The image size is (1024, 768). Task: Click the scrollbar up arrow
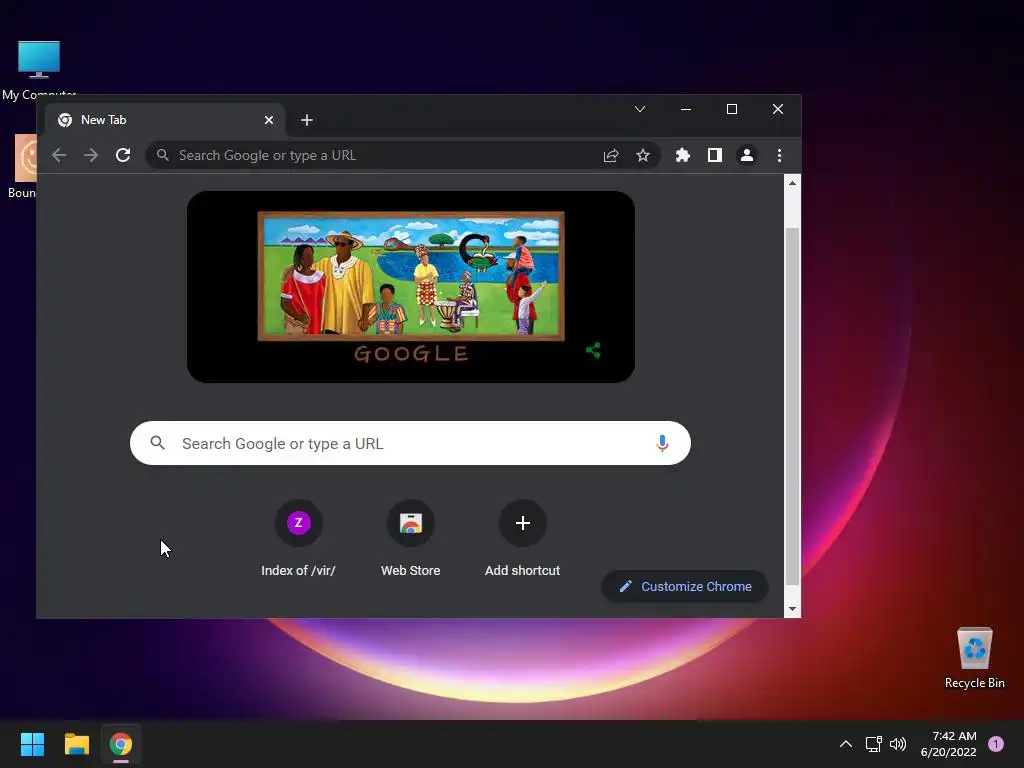(x=792, y=184)
